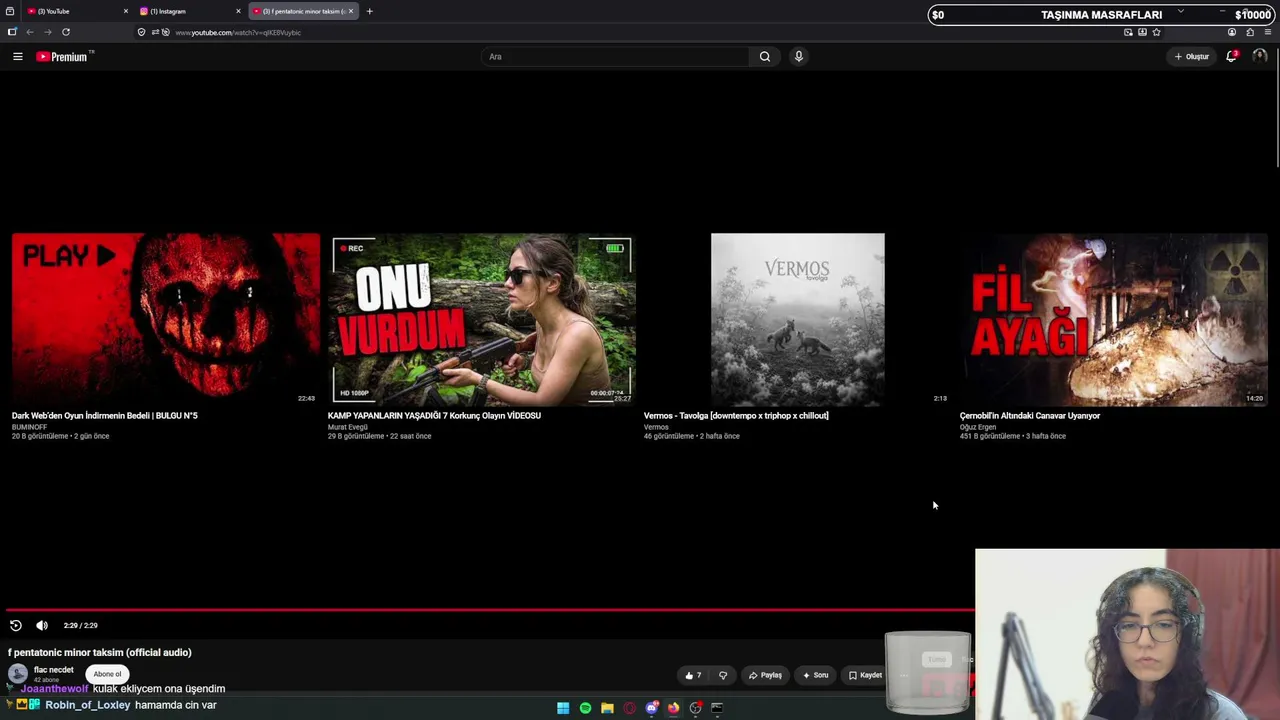Subscribe with the Abone ol button
The height and width of the screenshot is (720, 1280).
[x=107, y=674]
